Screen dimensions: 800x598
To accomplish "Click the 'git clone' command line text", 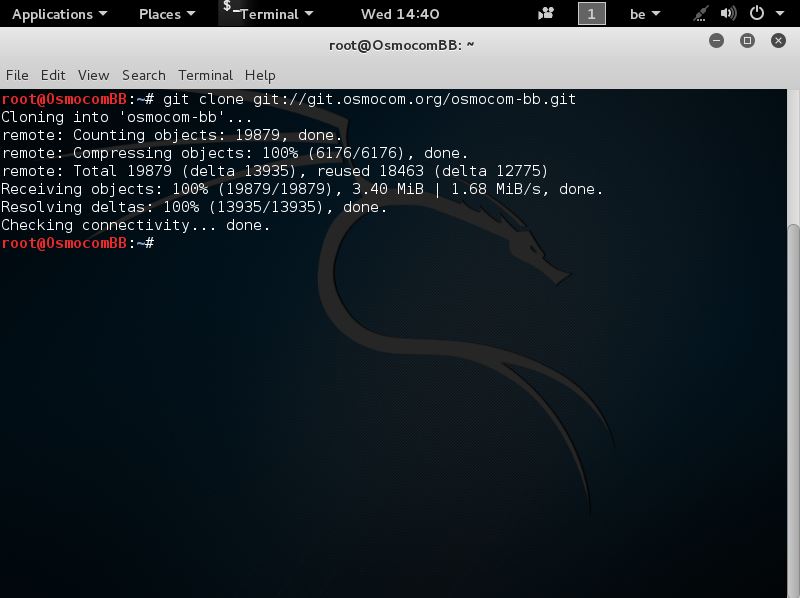I will coord(369,99).
